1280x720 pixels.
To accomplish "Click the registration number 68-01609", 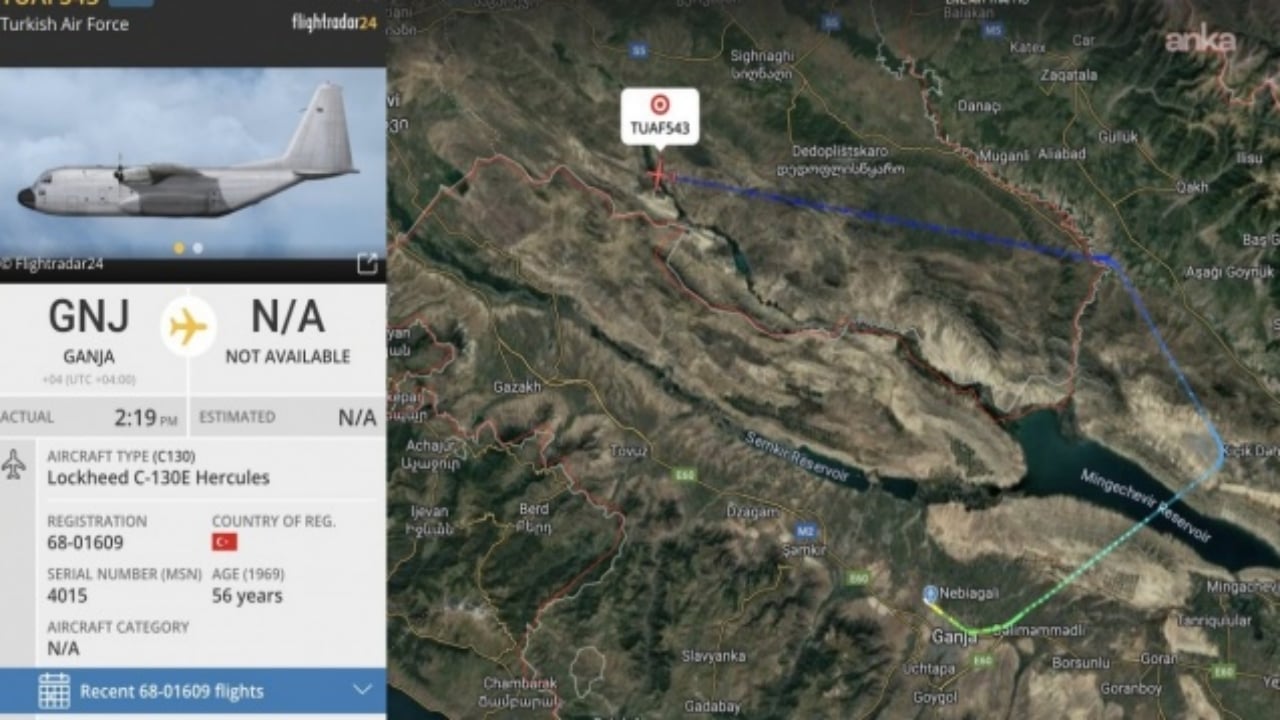I will click(x=85, y=543).
